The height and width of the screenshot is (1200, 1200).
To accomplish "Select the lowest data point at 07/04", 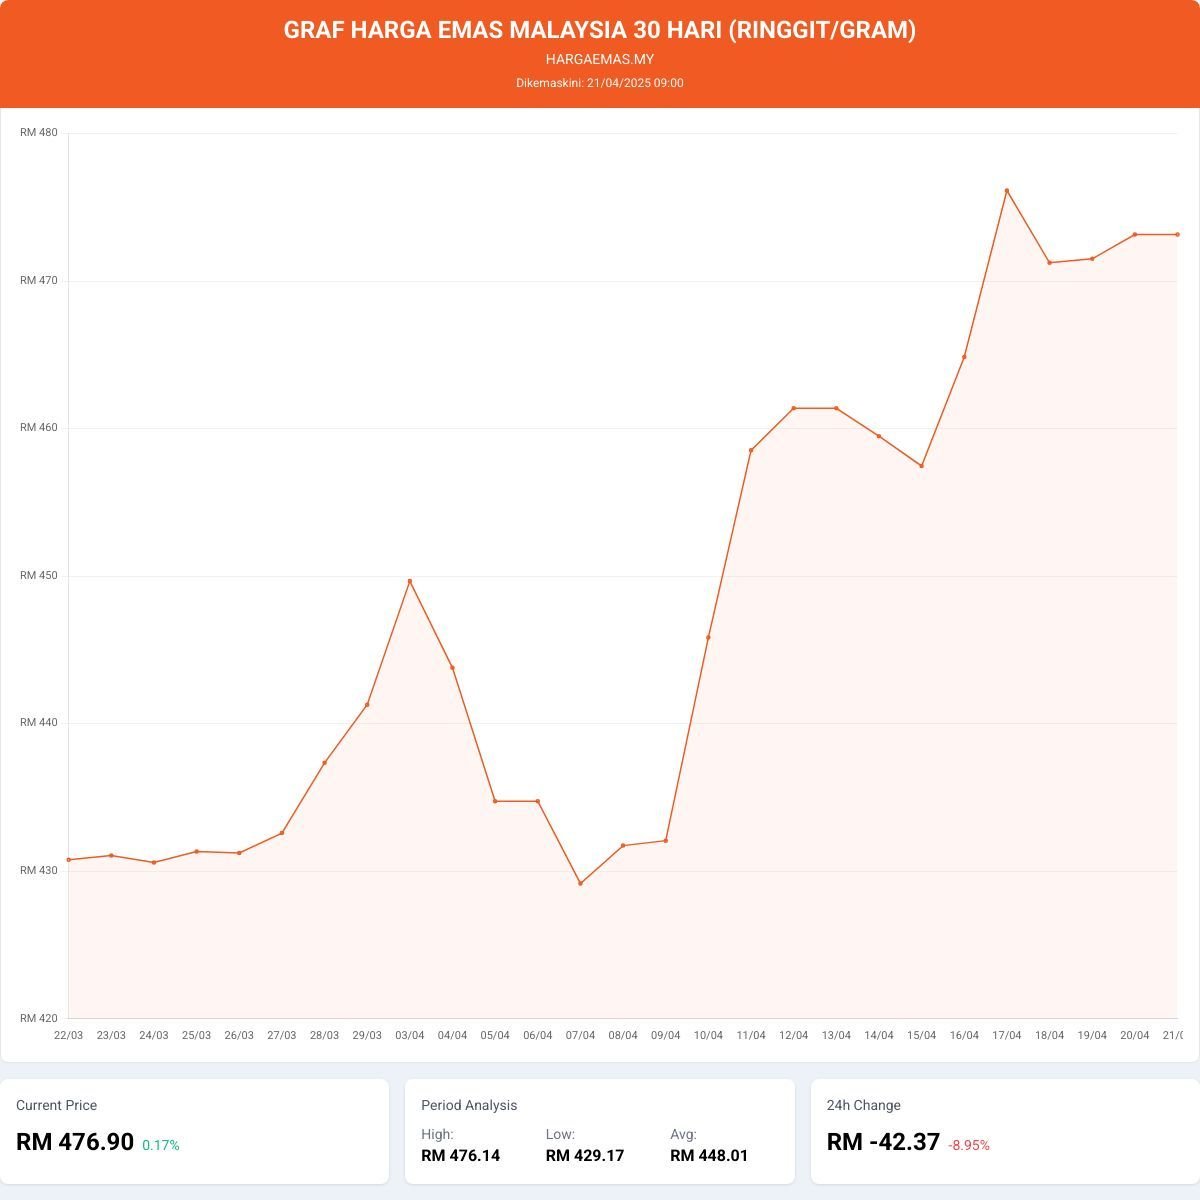I will coord(580,883).
